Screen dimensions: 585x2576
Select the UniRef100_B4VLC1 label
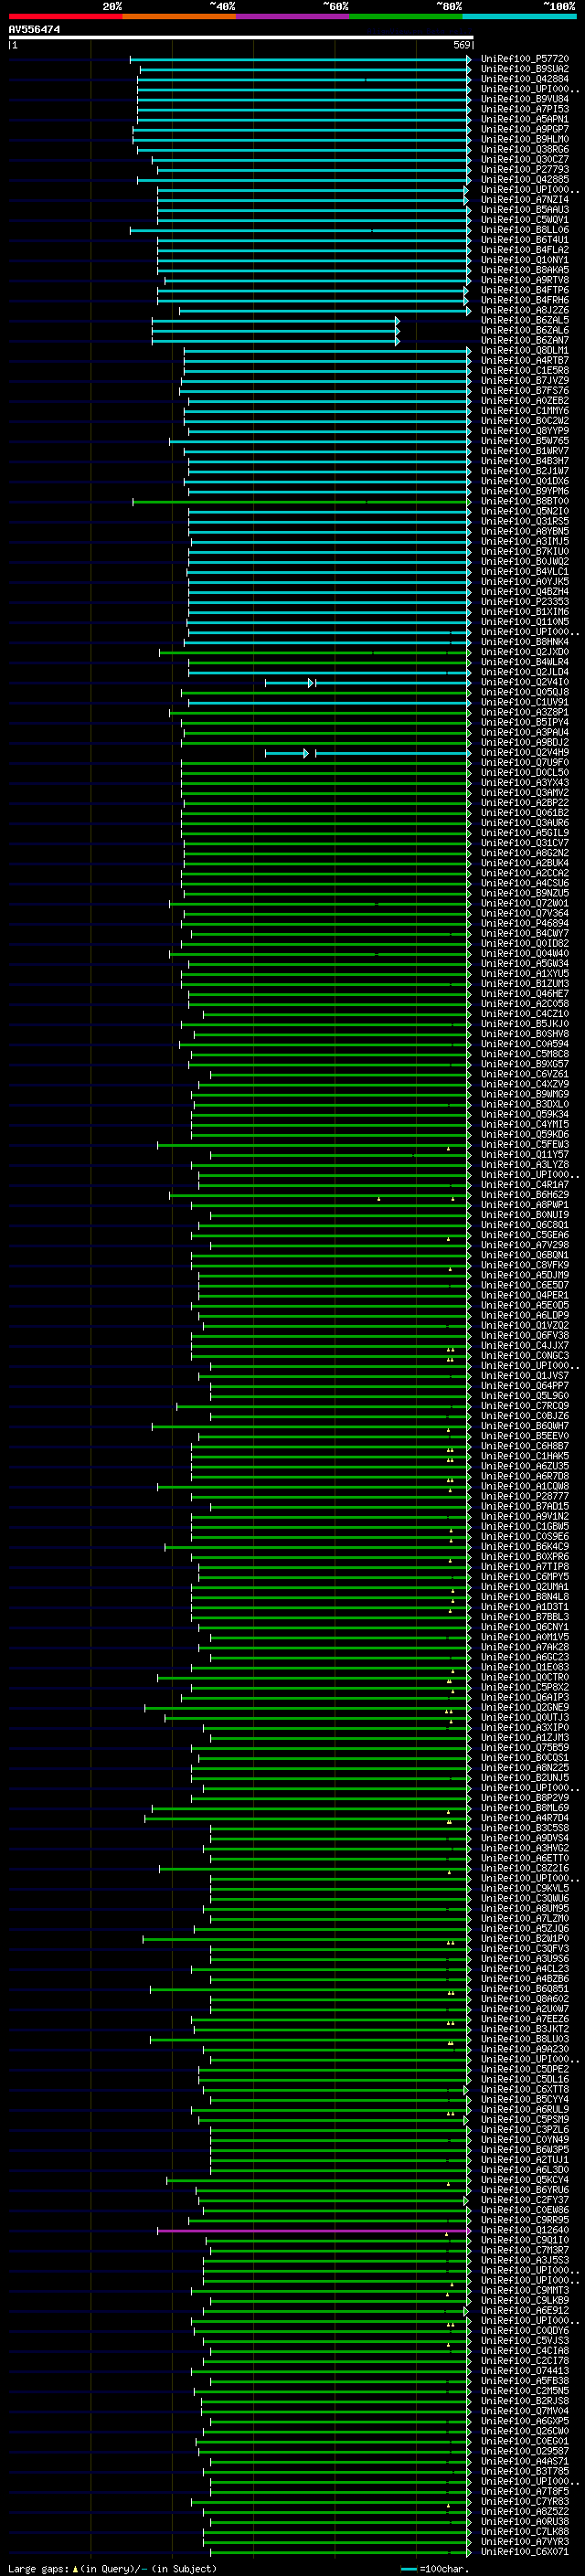524,572
